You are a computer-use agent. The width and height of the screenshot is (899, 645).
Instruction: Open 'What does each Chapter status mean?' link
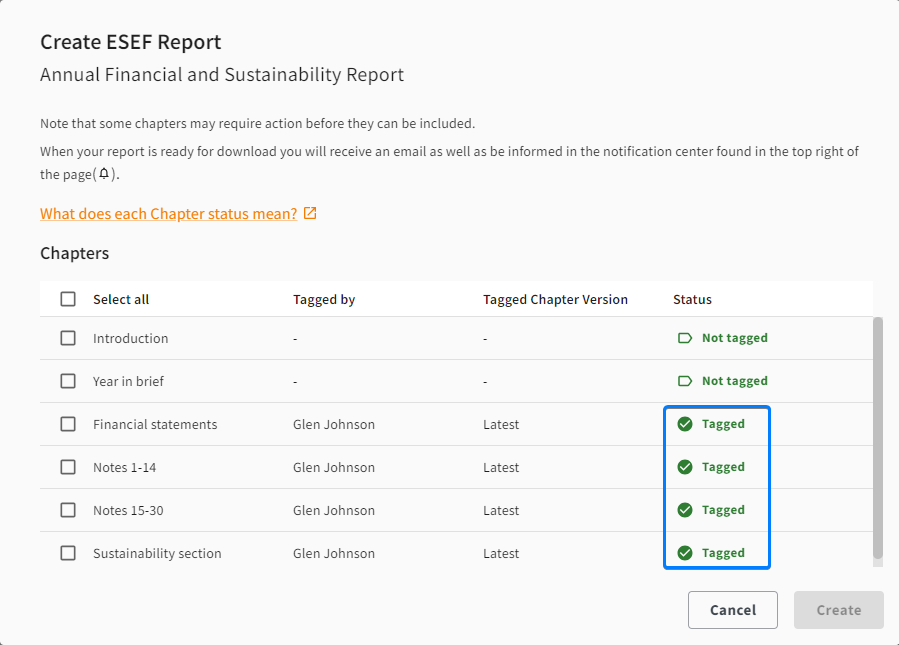(169, 214)
